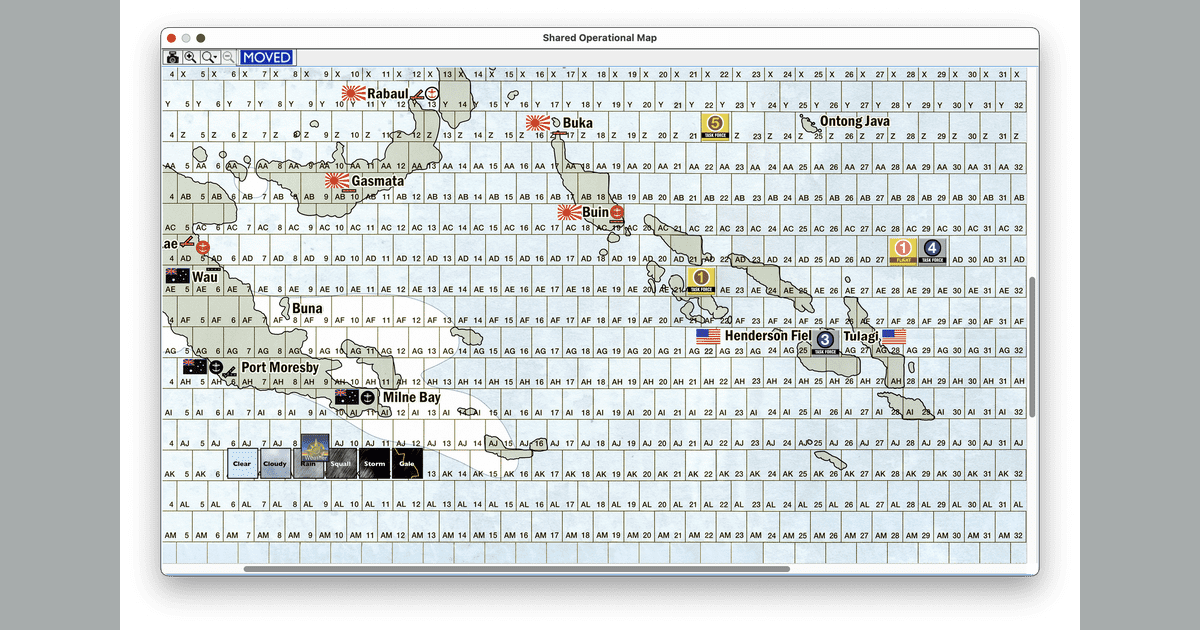Open the zoom level dropdown
This screenshot has width=1200, height=630.
[x=210, y=58]
